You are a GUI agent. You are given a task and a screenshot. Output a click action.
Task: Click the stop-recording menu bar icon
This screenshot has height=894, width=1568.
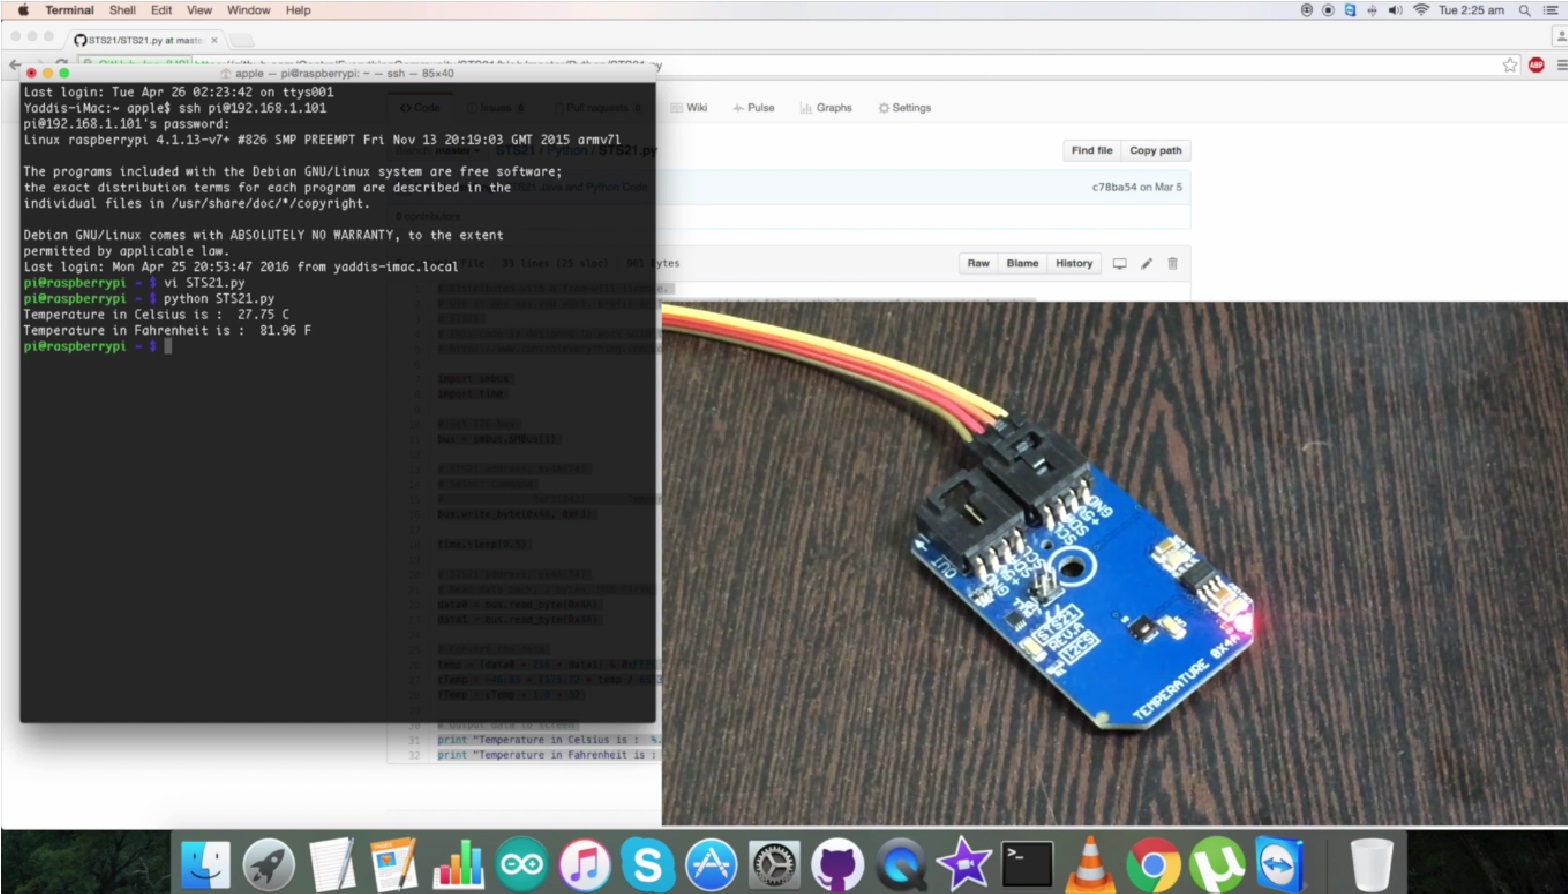tap(1328, 10)
